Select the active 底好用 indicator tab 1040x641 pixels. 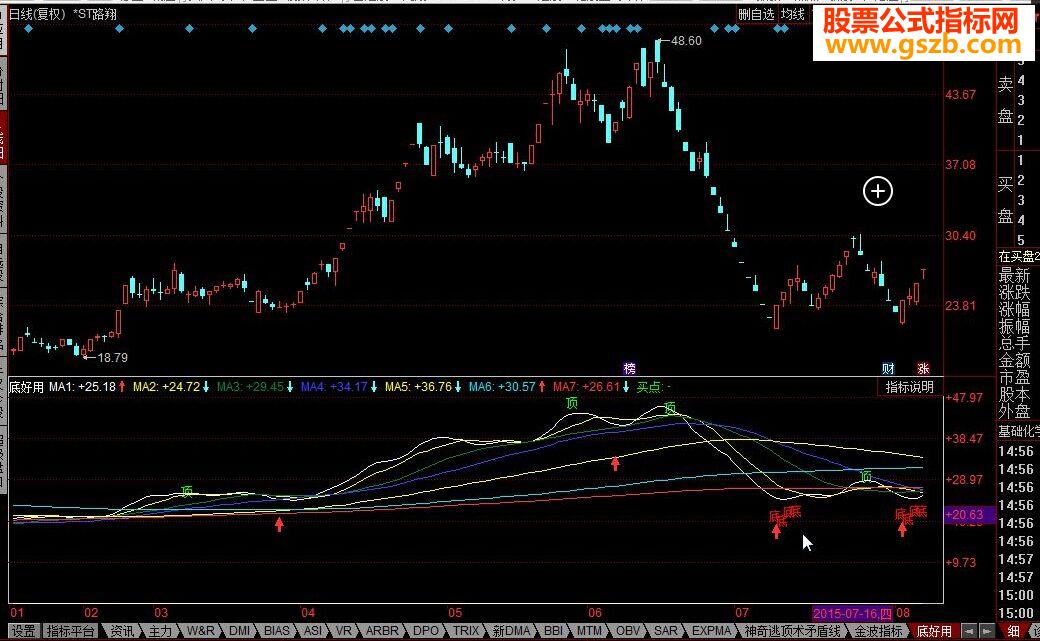[934, 630]
